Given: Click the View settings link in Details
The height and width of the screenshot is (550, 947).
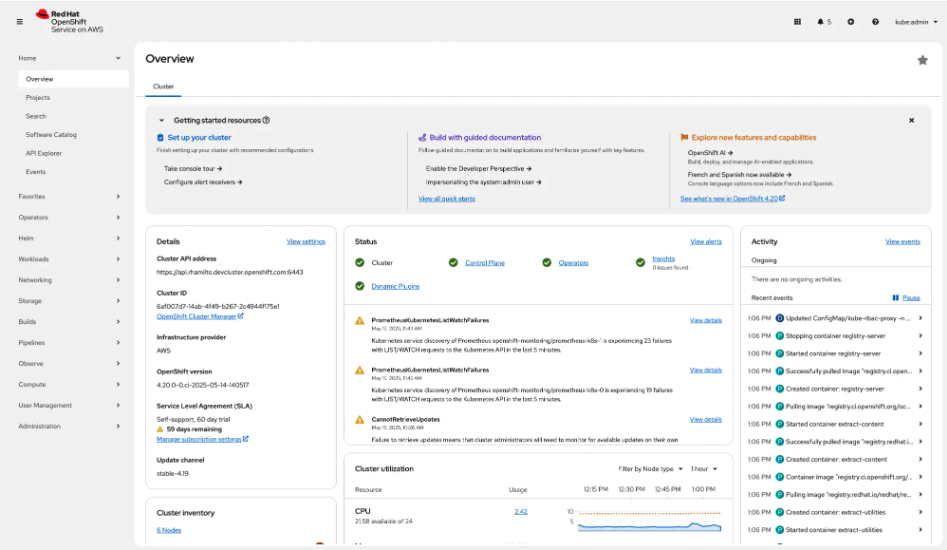Looking at the screenshot, I should click(305, 242).
